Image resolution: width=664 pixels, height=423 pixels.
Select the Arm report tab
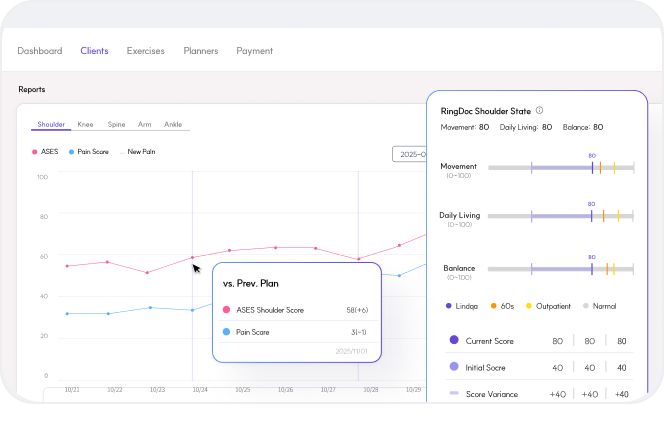coord(144,124)
